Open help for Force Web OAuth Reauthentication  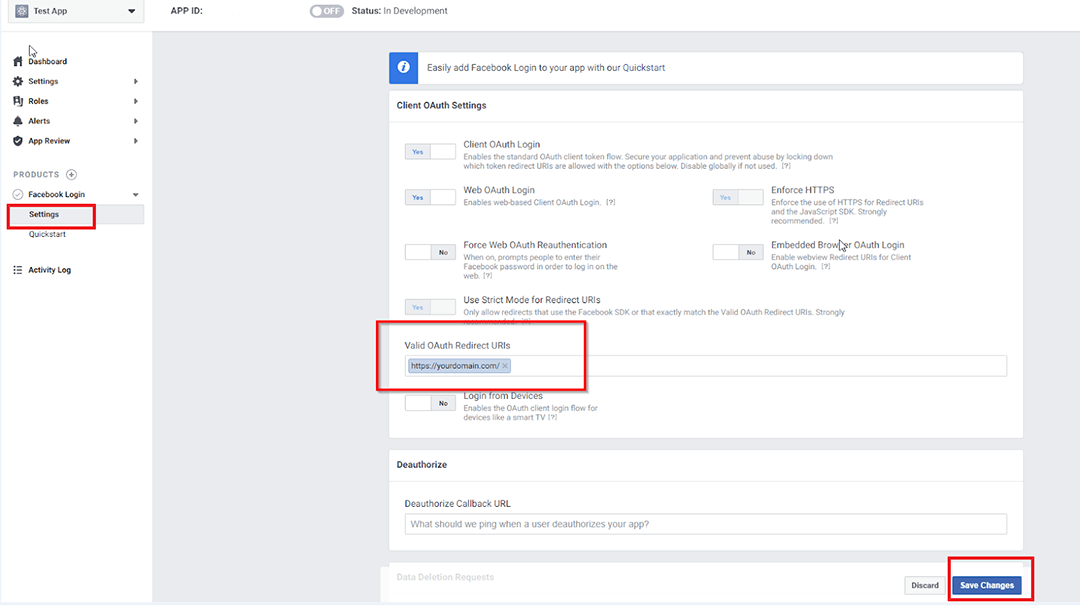coord(488,276)
